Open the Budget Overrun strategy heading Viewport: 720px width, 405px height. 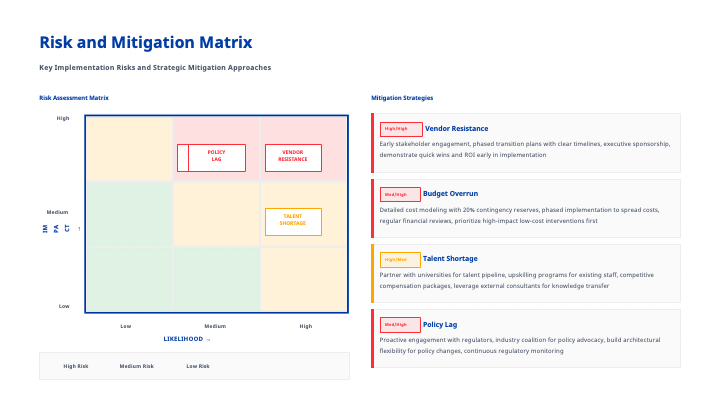[451, 194]
